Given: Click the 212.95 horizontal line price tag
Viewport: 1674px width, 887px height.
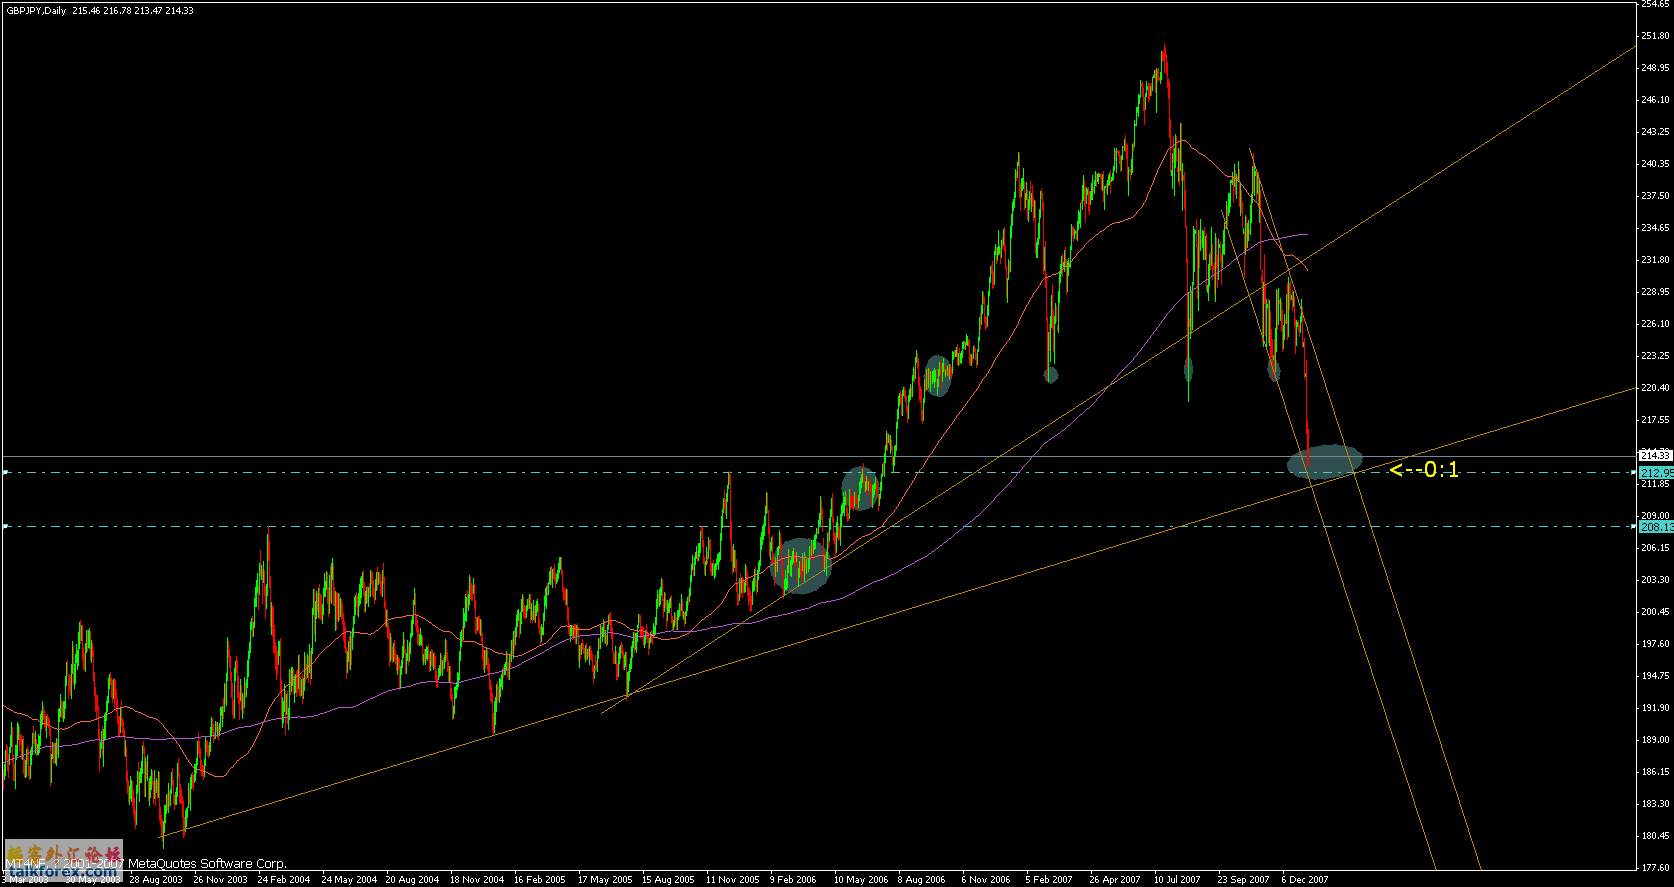Looking at the screenshot, I should coord(1656,472).
